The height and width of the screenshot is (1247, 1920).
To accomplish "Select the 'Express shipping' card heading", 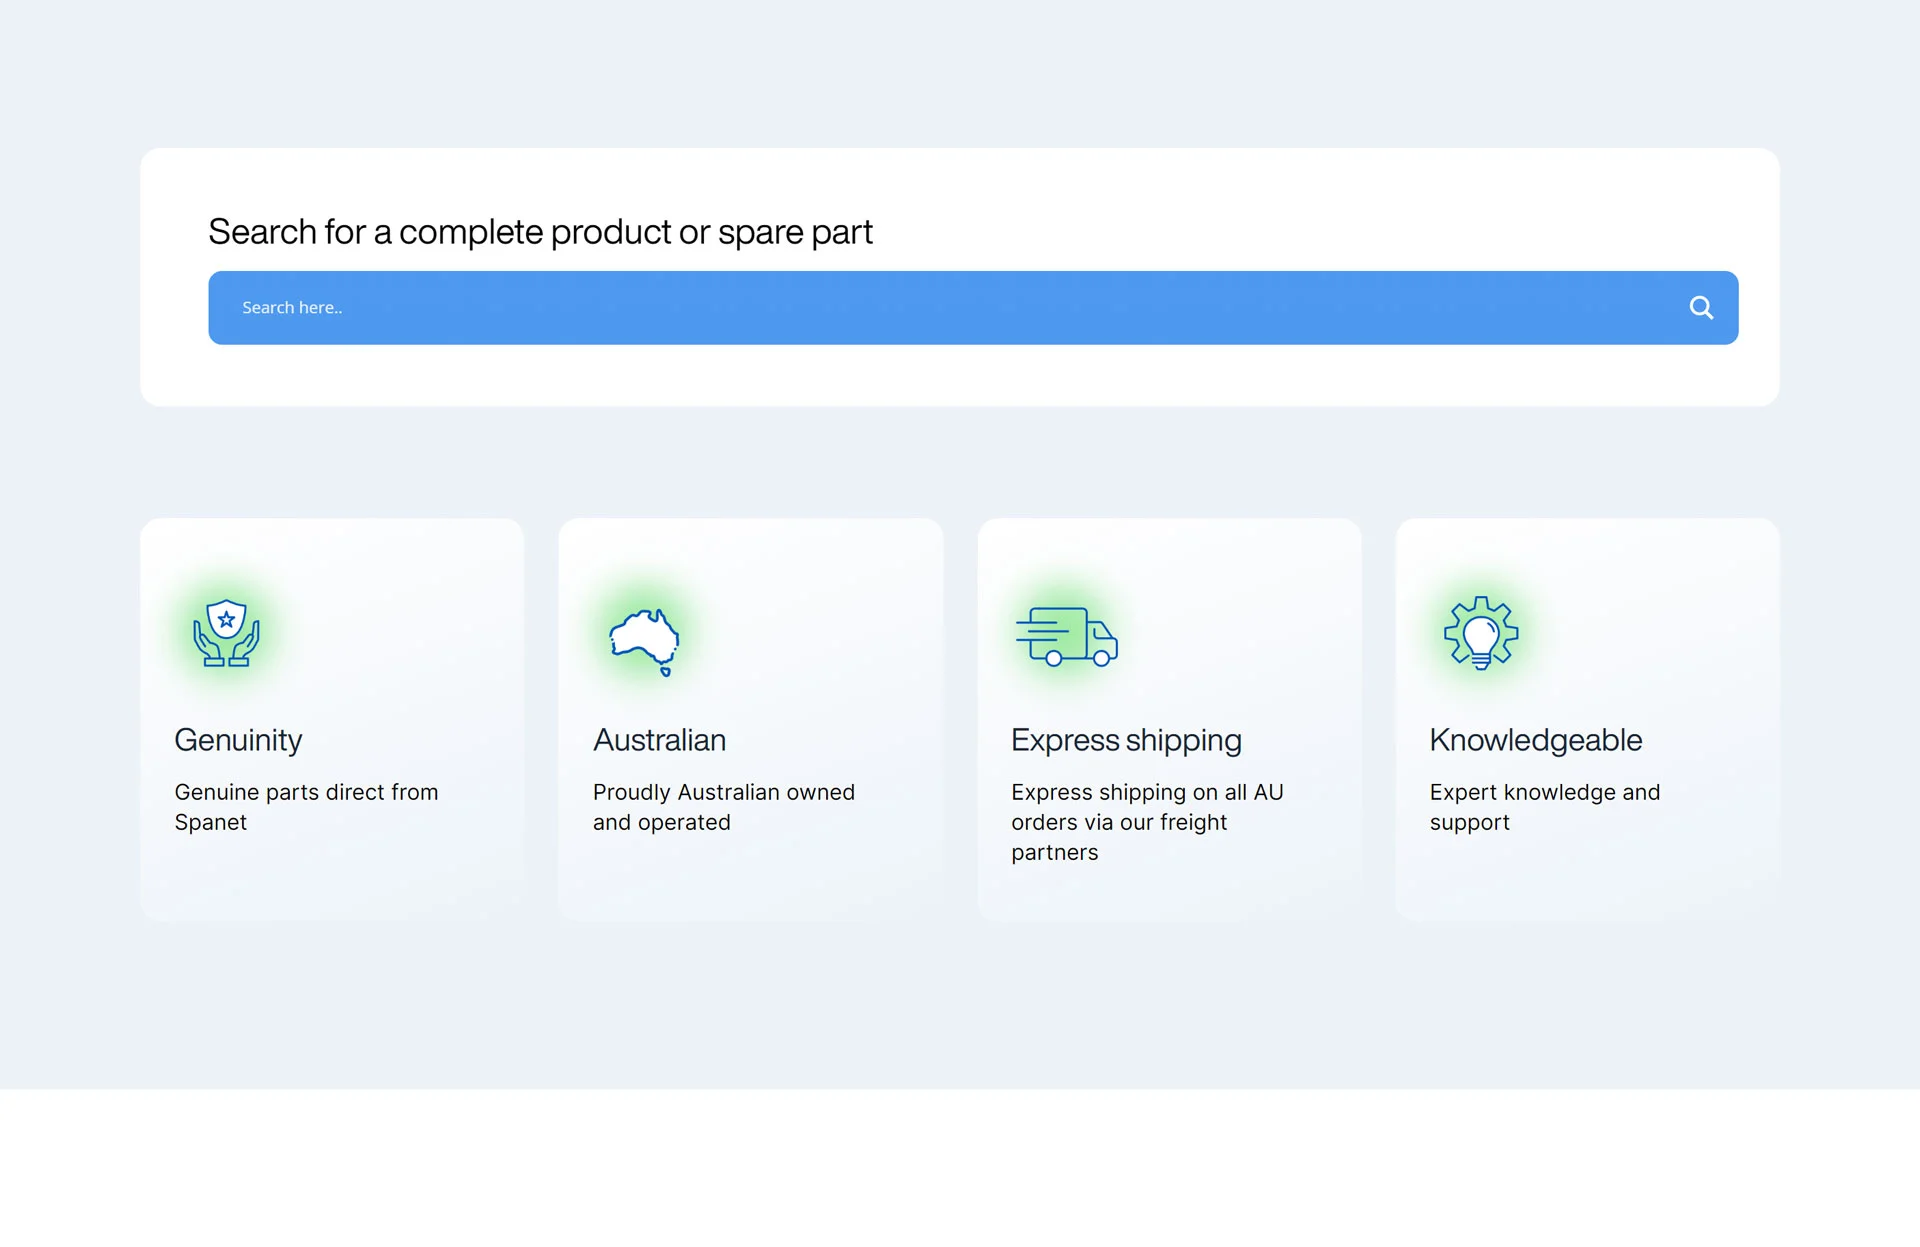I will 1126,740.
